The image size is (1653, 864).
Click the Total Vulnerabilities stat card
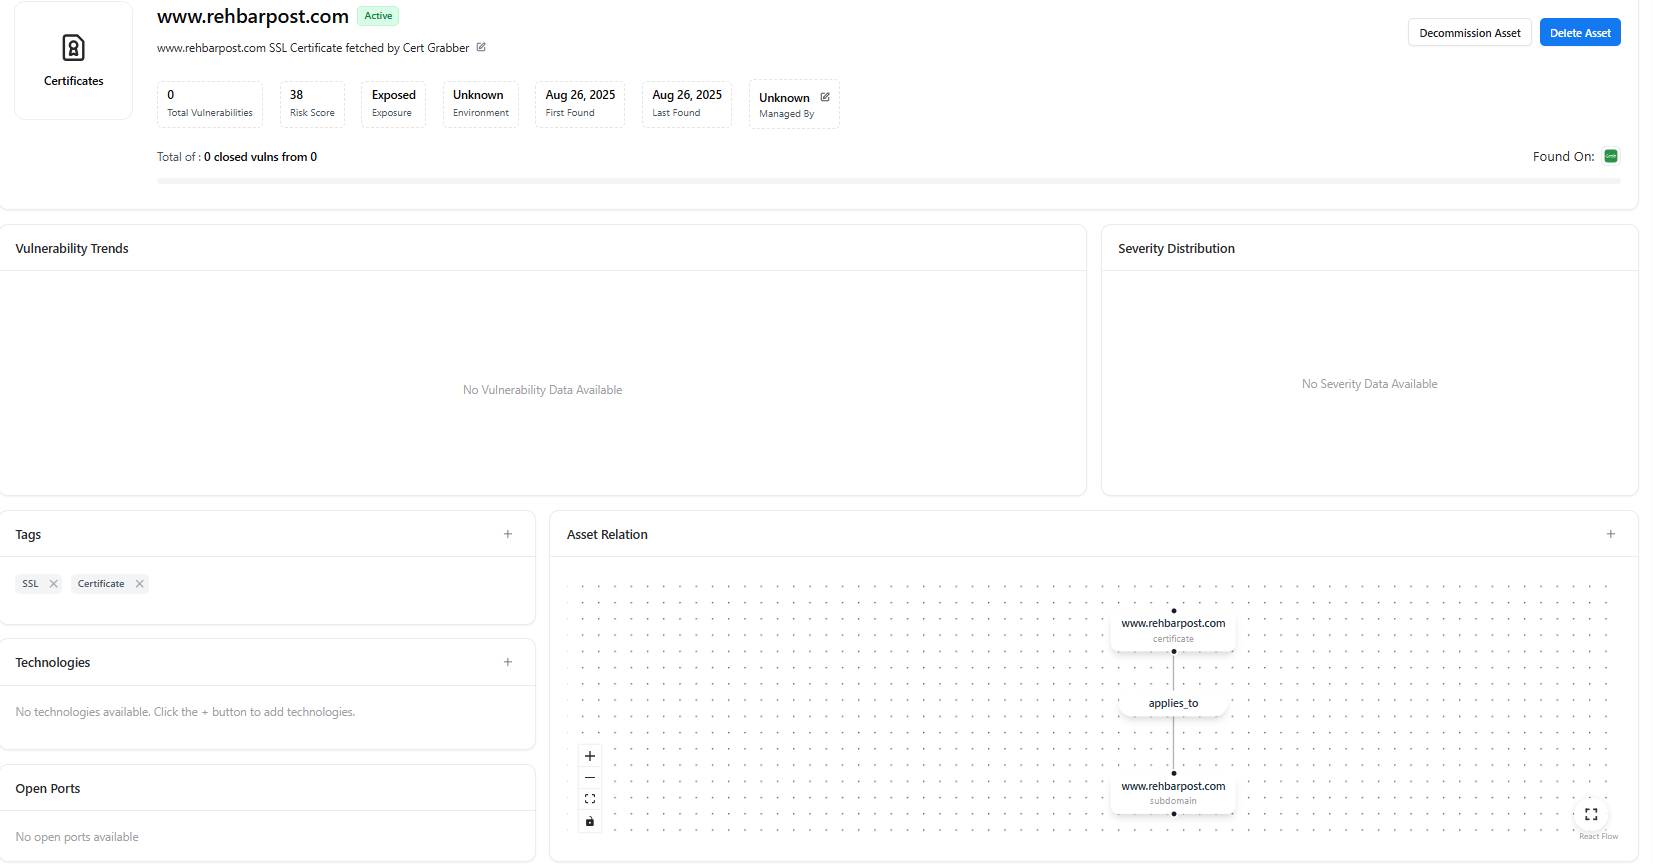point(210,104)
